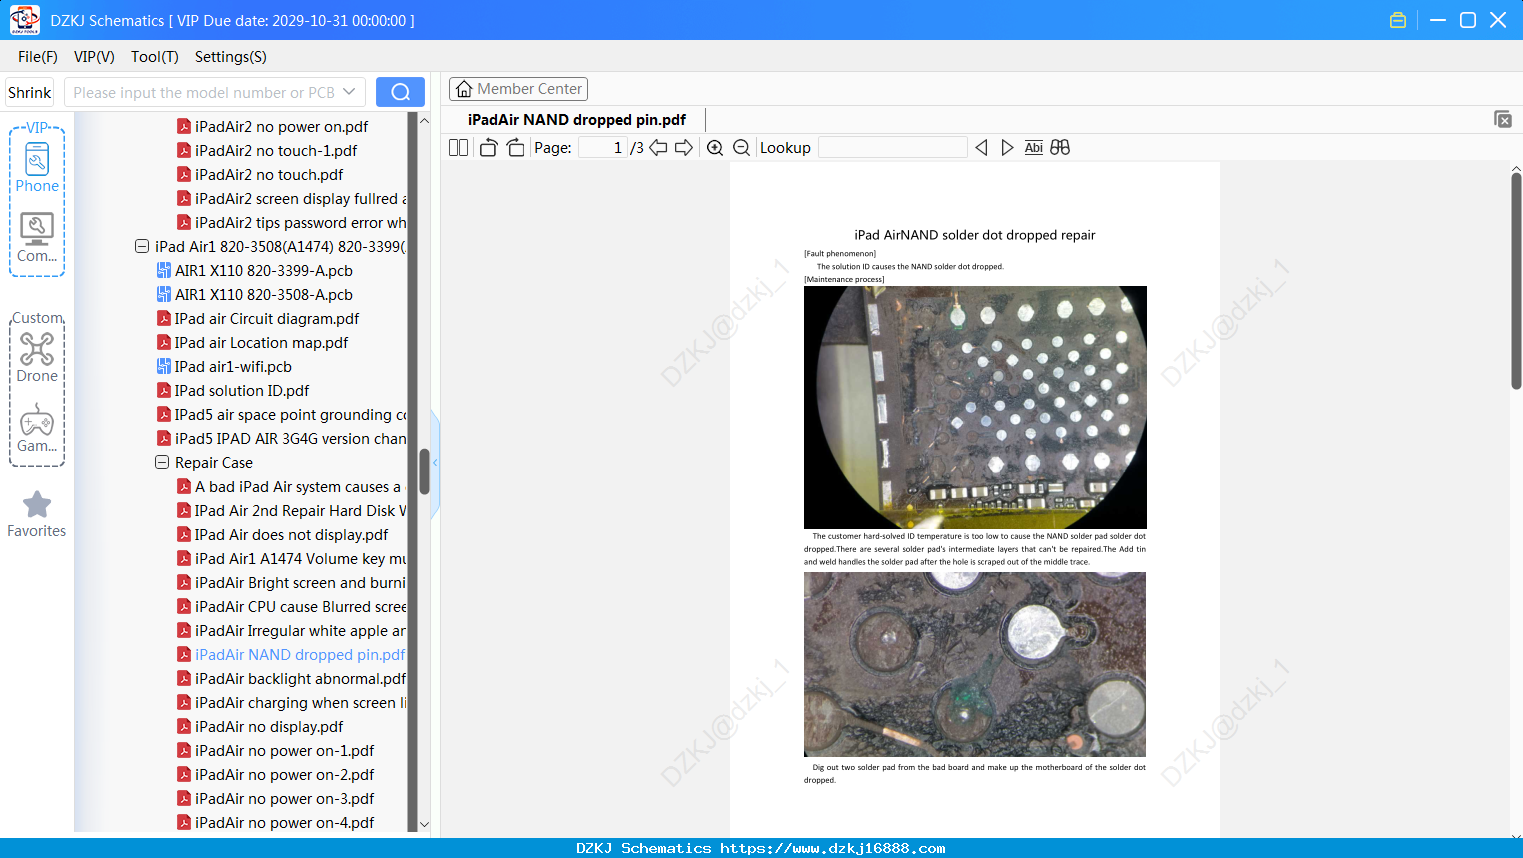Zoom out of the PDF

742,148
